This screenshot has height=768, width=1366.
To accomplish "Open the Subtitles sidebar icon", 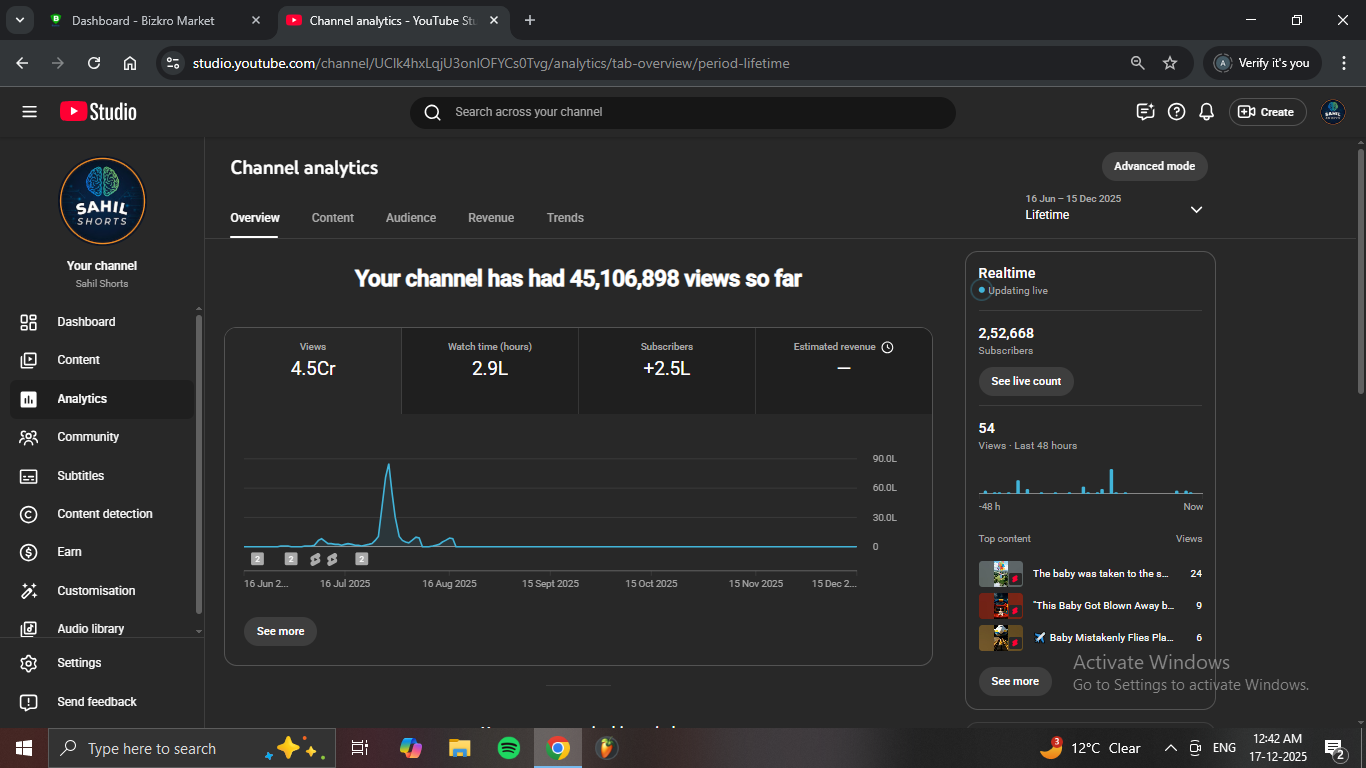I will [29, 476].
